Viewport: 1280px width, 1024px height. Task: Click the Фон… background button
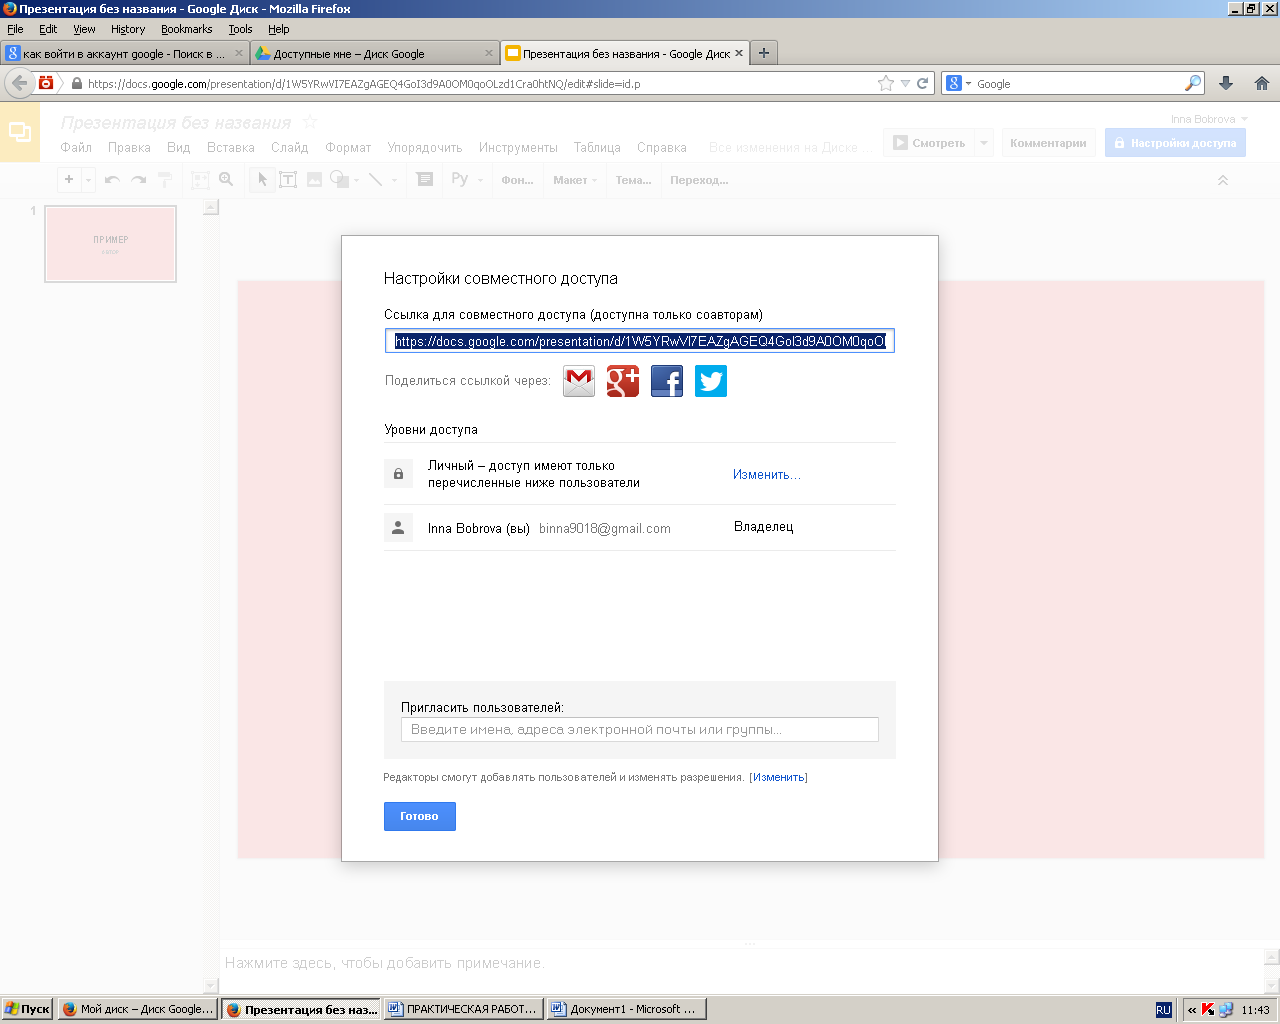coord(517,180)
